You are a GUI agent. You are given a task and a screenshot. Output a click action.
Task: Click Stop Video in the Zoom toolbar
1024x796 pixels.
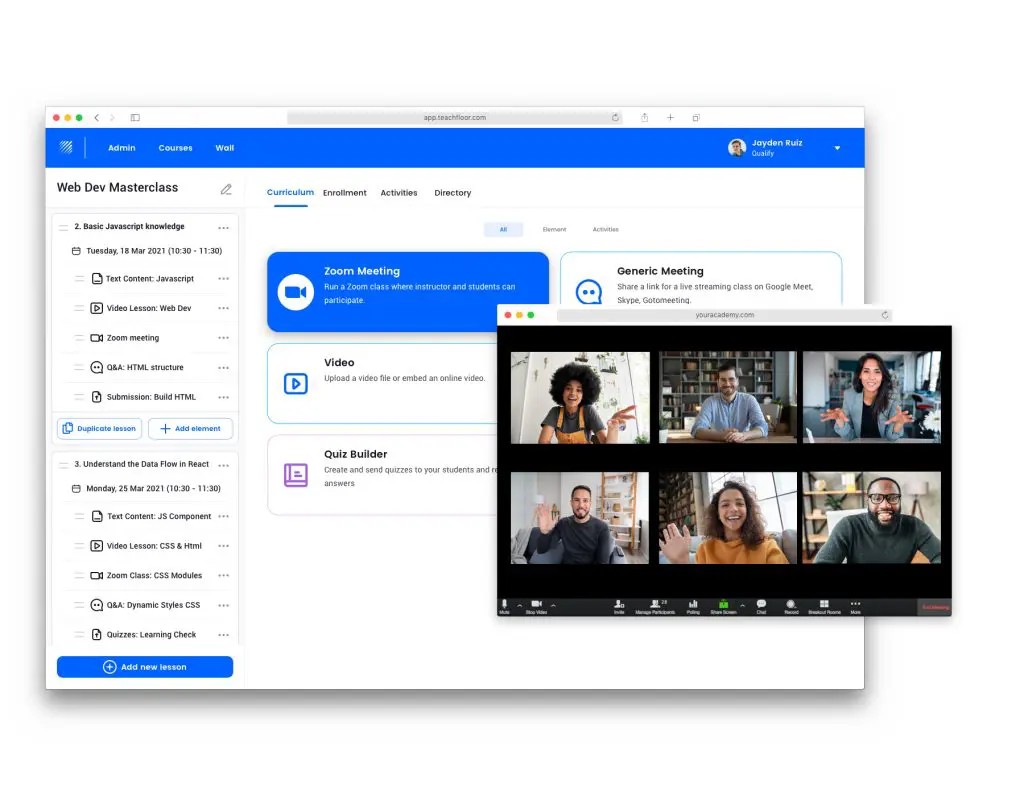[x=536, y=607]
